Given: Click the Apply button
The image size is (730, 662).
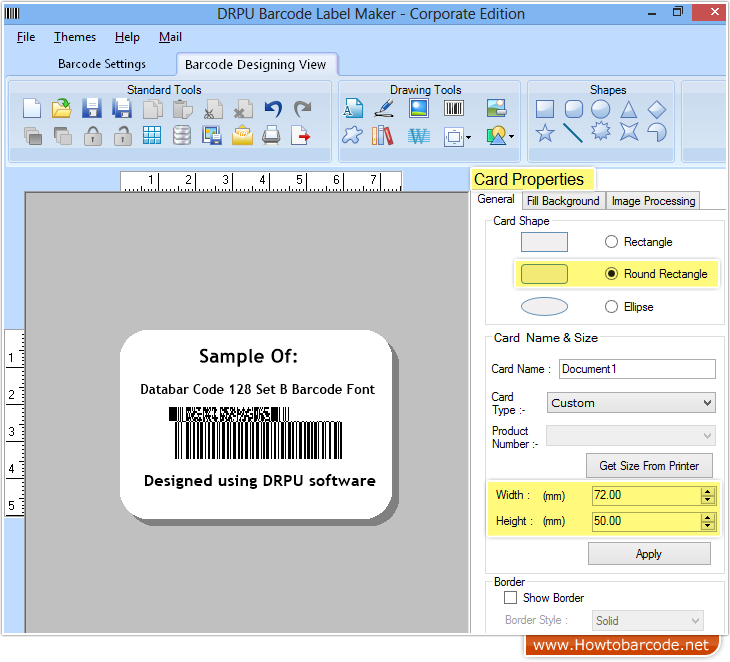Looking at the screenshot, I should [x=649, y=554].
